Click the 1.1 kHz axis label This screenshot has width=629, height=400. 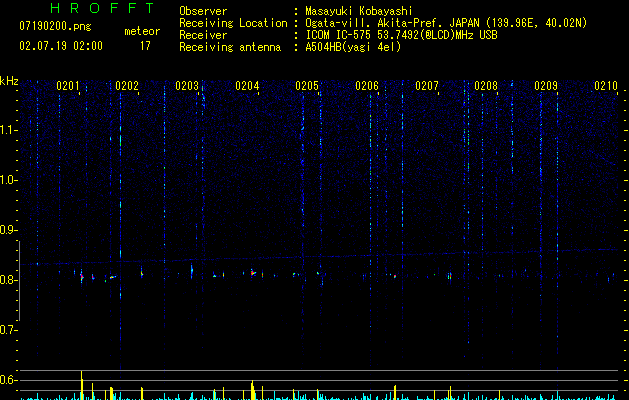(x=8, y=130)
